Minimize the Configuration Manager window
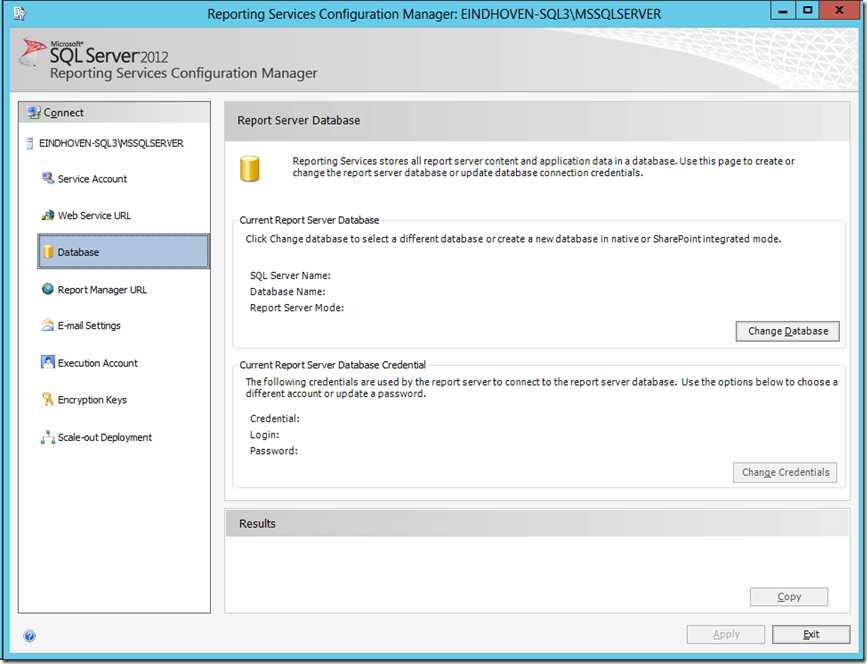 pyautogui.click(x=783, y=11)
